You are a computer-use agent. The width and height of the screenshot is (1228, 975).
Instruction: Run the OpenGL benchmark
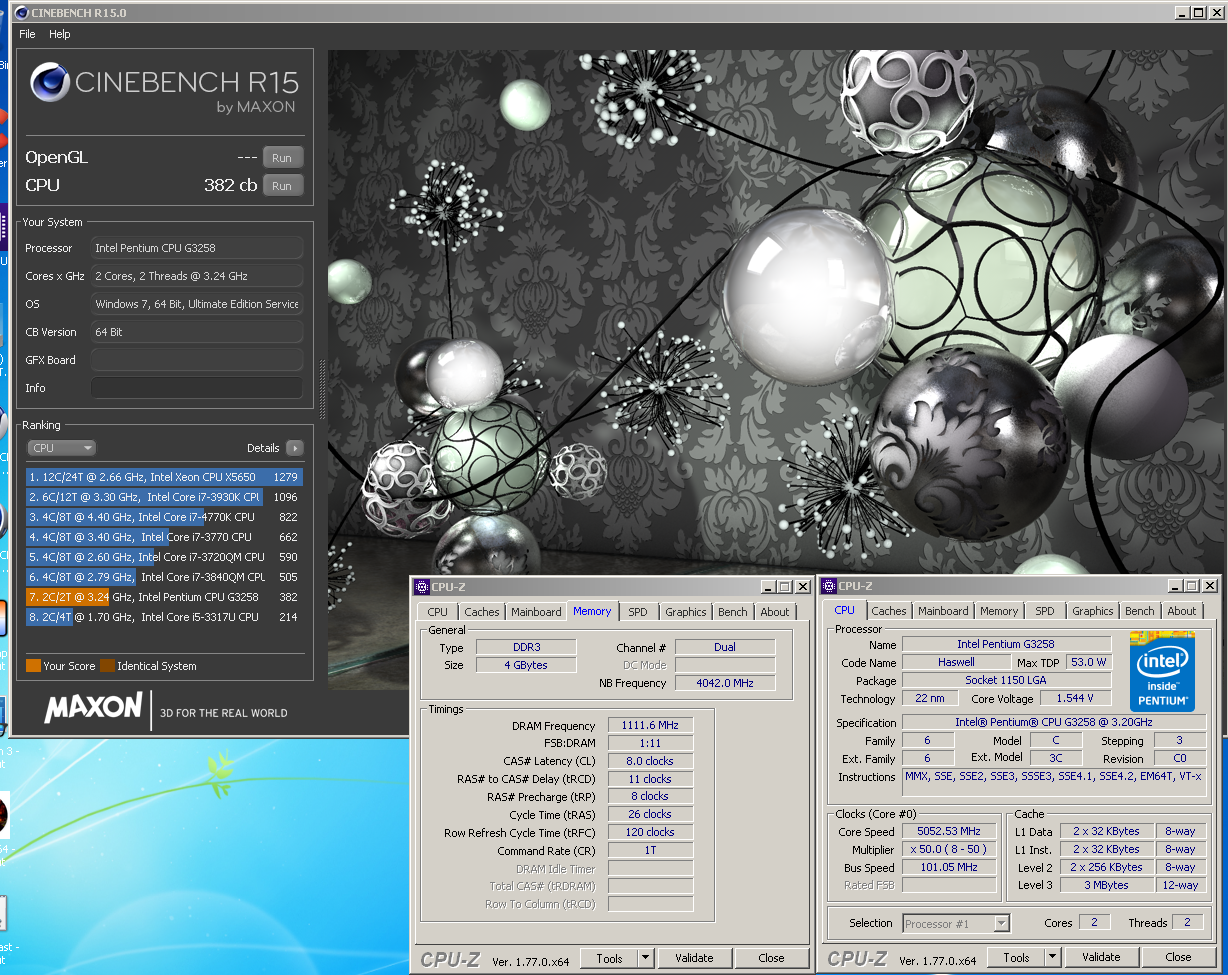coord(282,158)
